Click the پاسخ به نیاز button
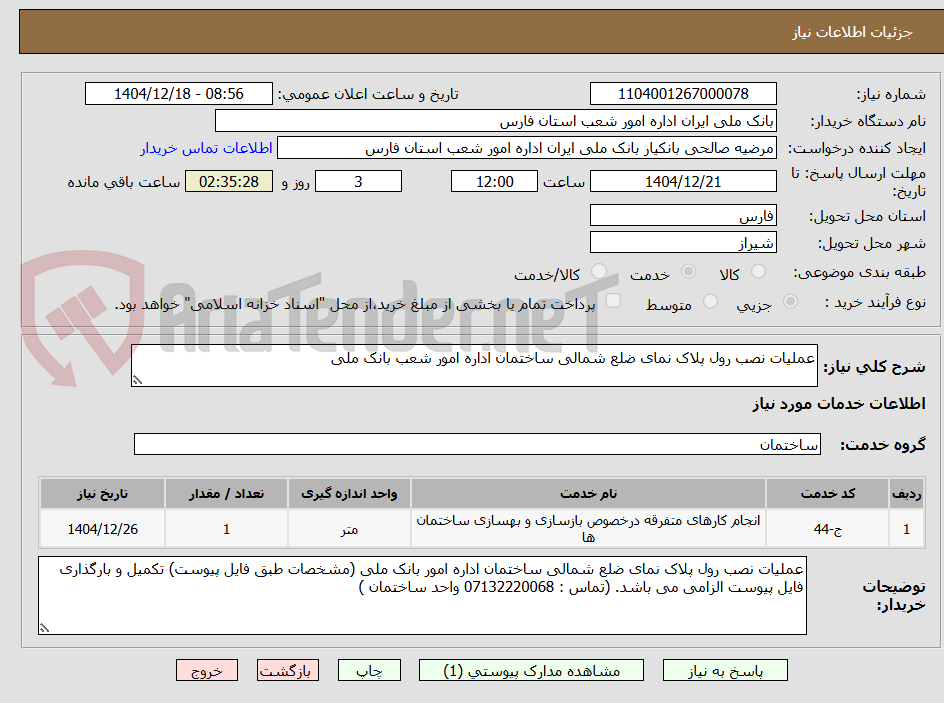944x703 pixels. [x=725, y=670]
